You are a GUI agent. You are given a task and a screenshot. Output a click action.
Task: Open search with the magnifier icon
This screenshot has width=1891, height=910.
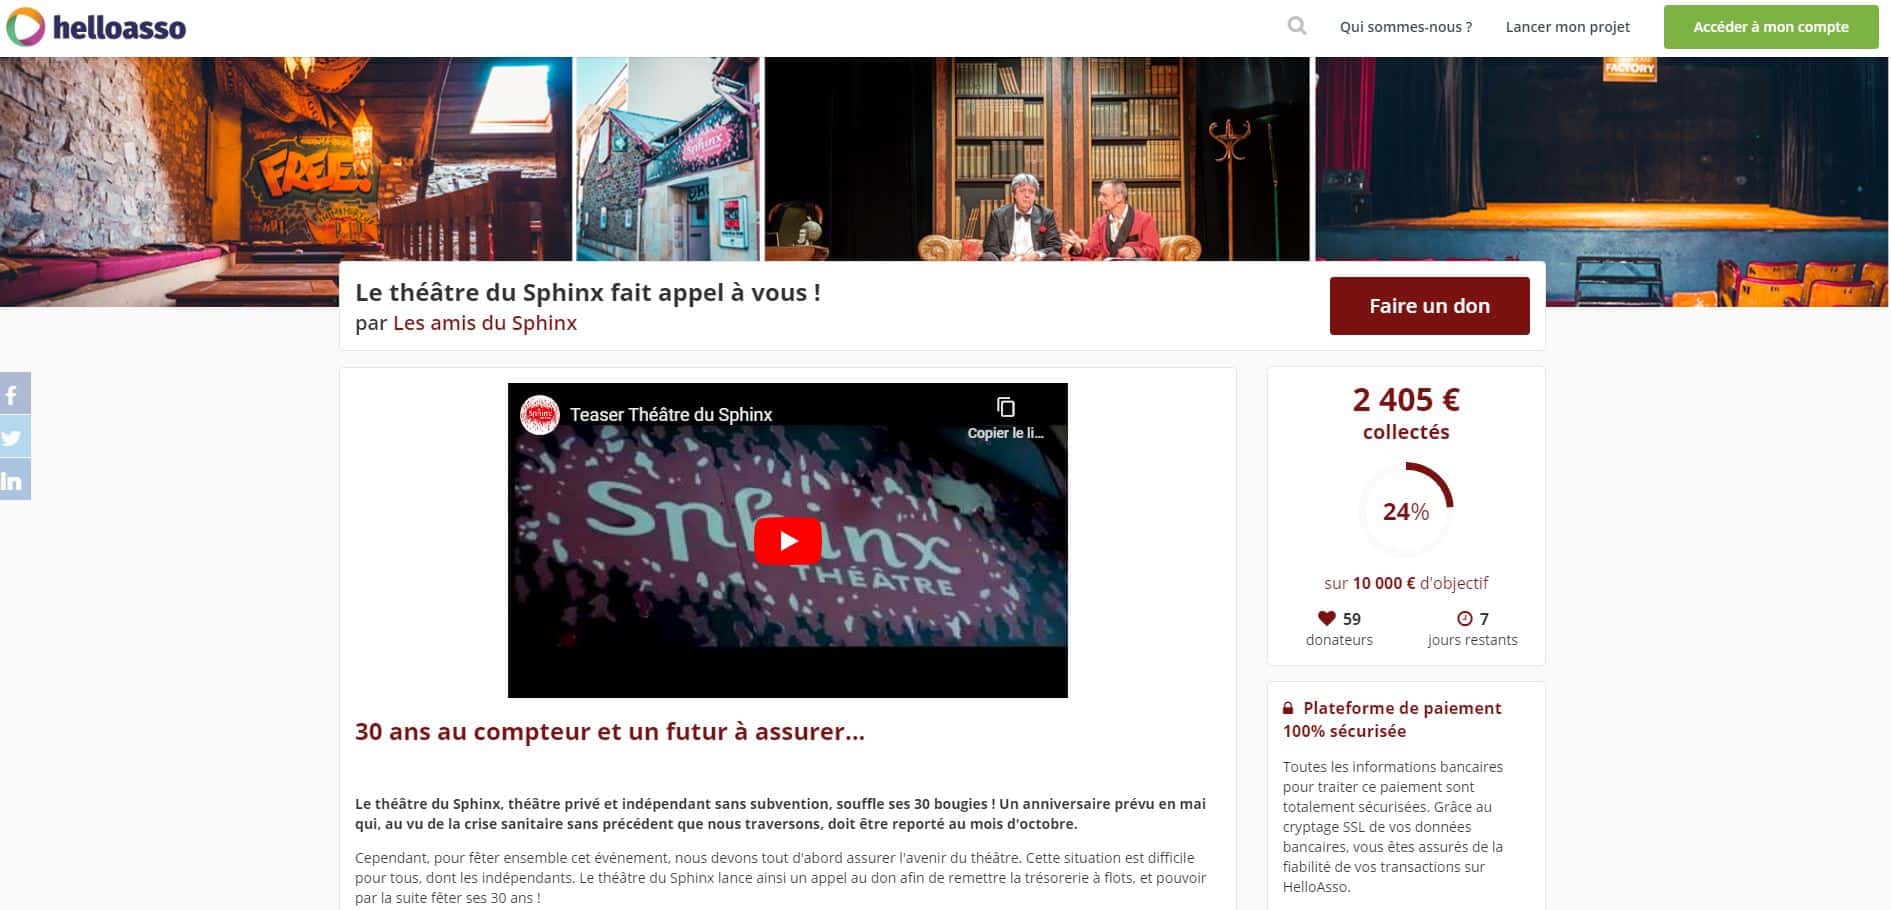[1297, 26]
